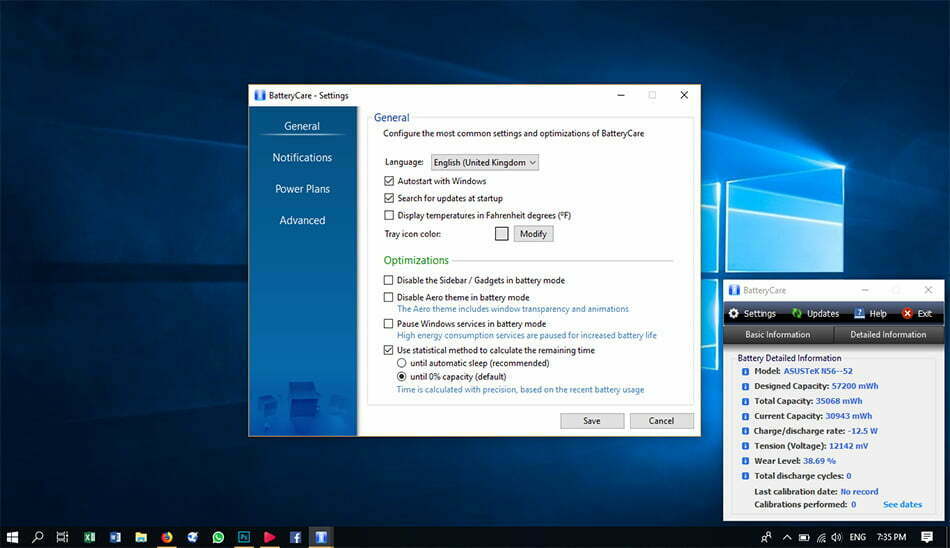
Task: Open the See dates link
Action: pyautogui.click(x=902, y=504)
